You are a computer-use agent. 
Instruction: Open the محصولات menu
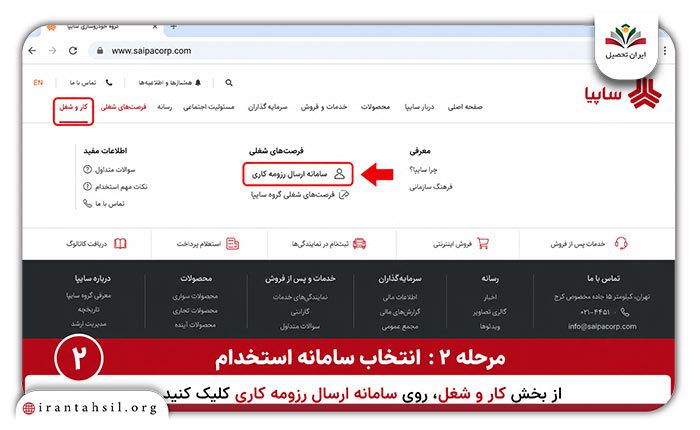click(375, 107)
